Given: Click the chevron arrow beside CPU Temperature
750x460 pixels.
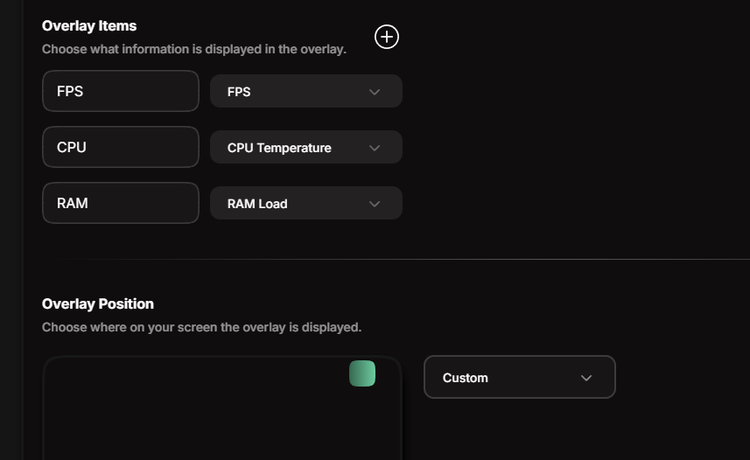Looking at the screenshot, I should coord(375,148).
